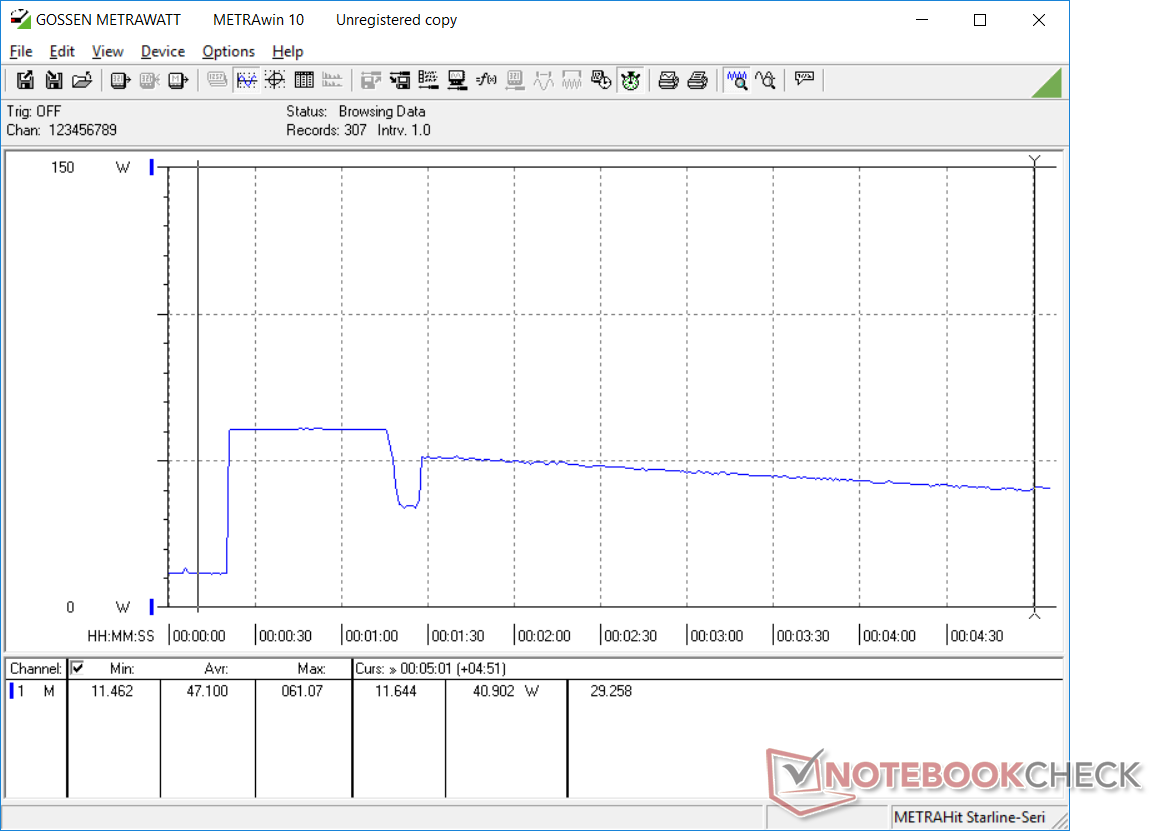Click the Min value 11.462
The image size is (1152, 831).
point(112,691)
